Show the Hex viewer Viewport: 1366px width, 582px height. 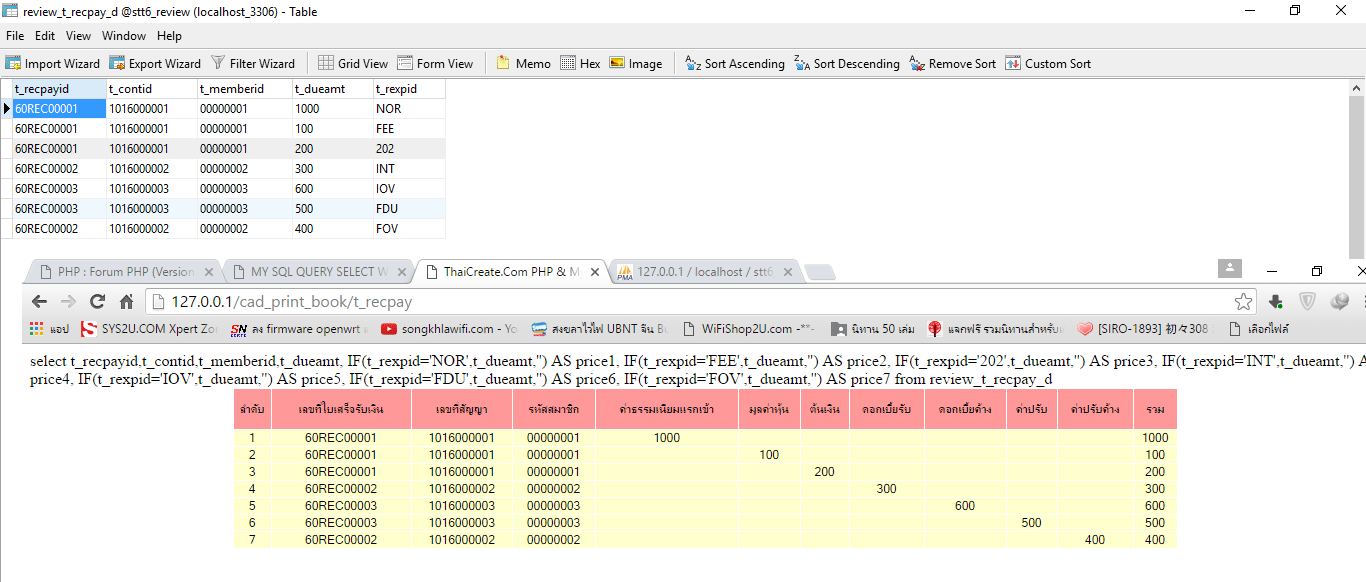click(580, 63)
